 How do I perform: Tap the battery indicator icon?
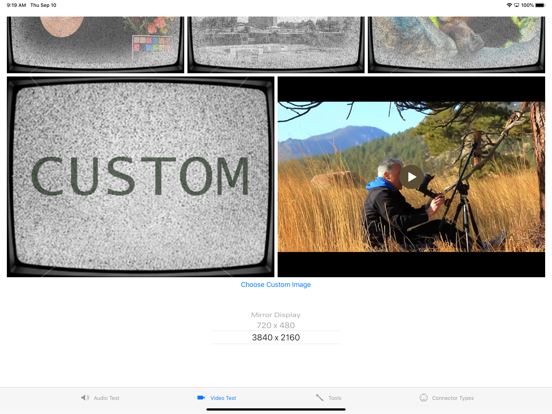tap(540, 5)
